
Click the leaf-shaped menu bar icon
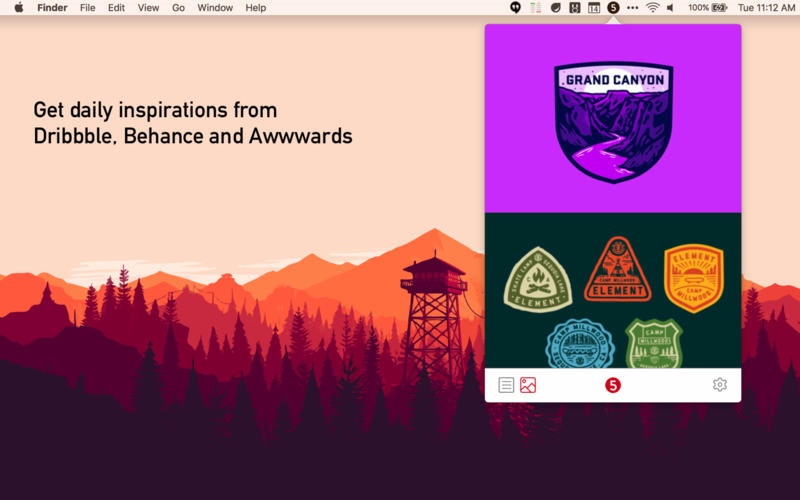(x=556, y=8)
